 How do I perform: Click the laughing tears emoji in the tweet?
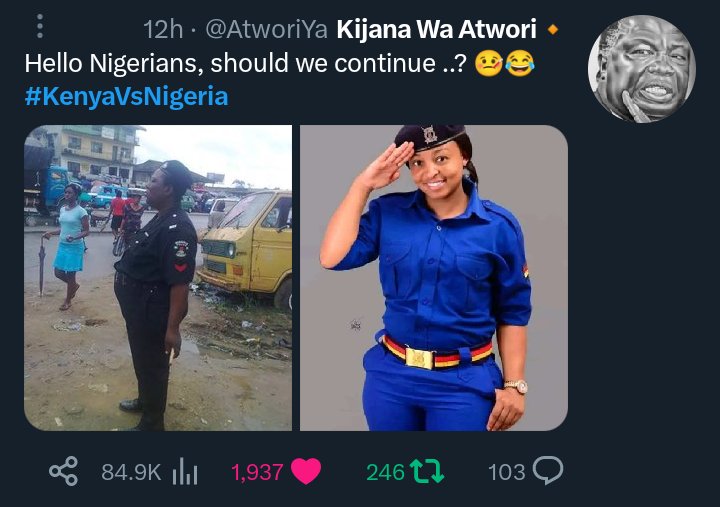coord(520,63)
